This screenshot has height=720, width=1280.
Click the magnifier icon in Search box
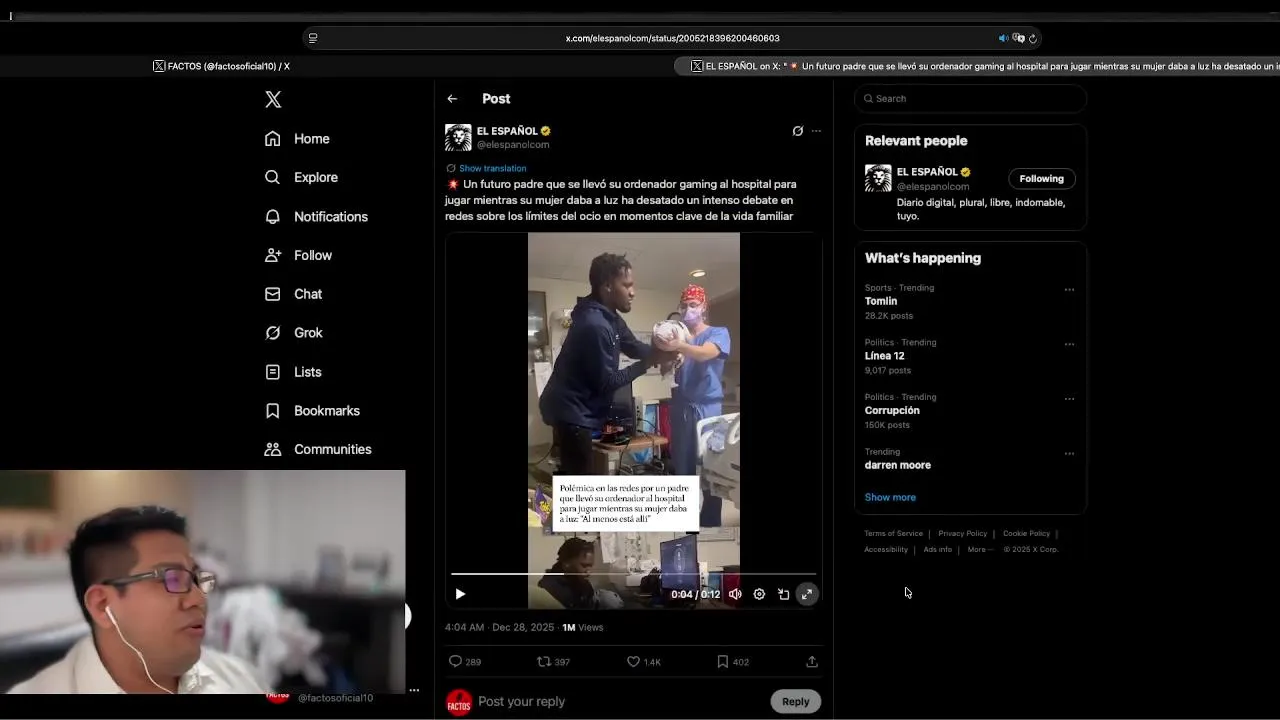point(868,98)
